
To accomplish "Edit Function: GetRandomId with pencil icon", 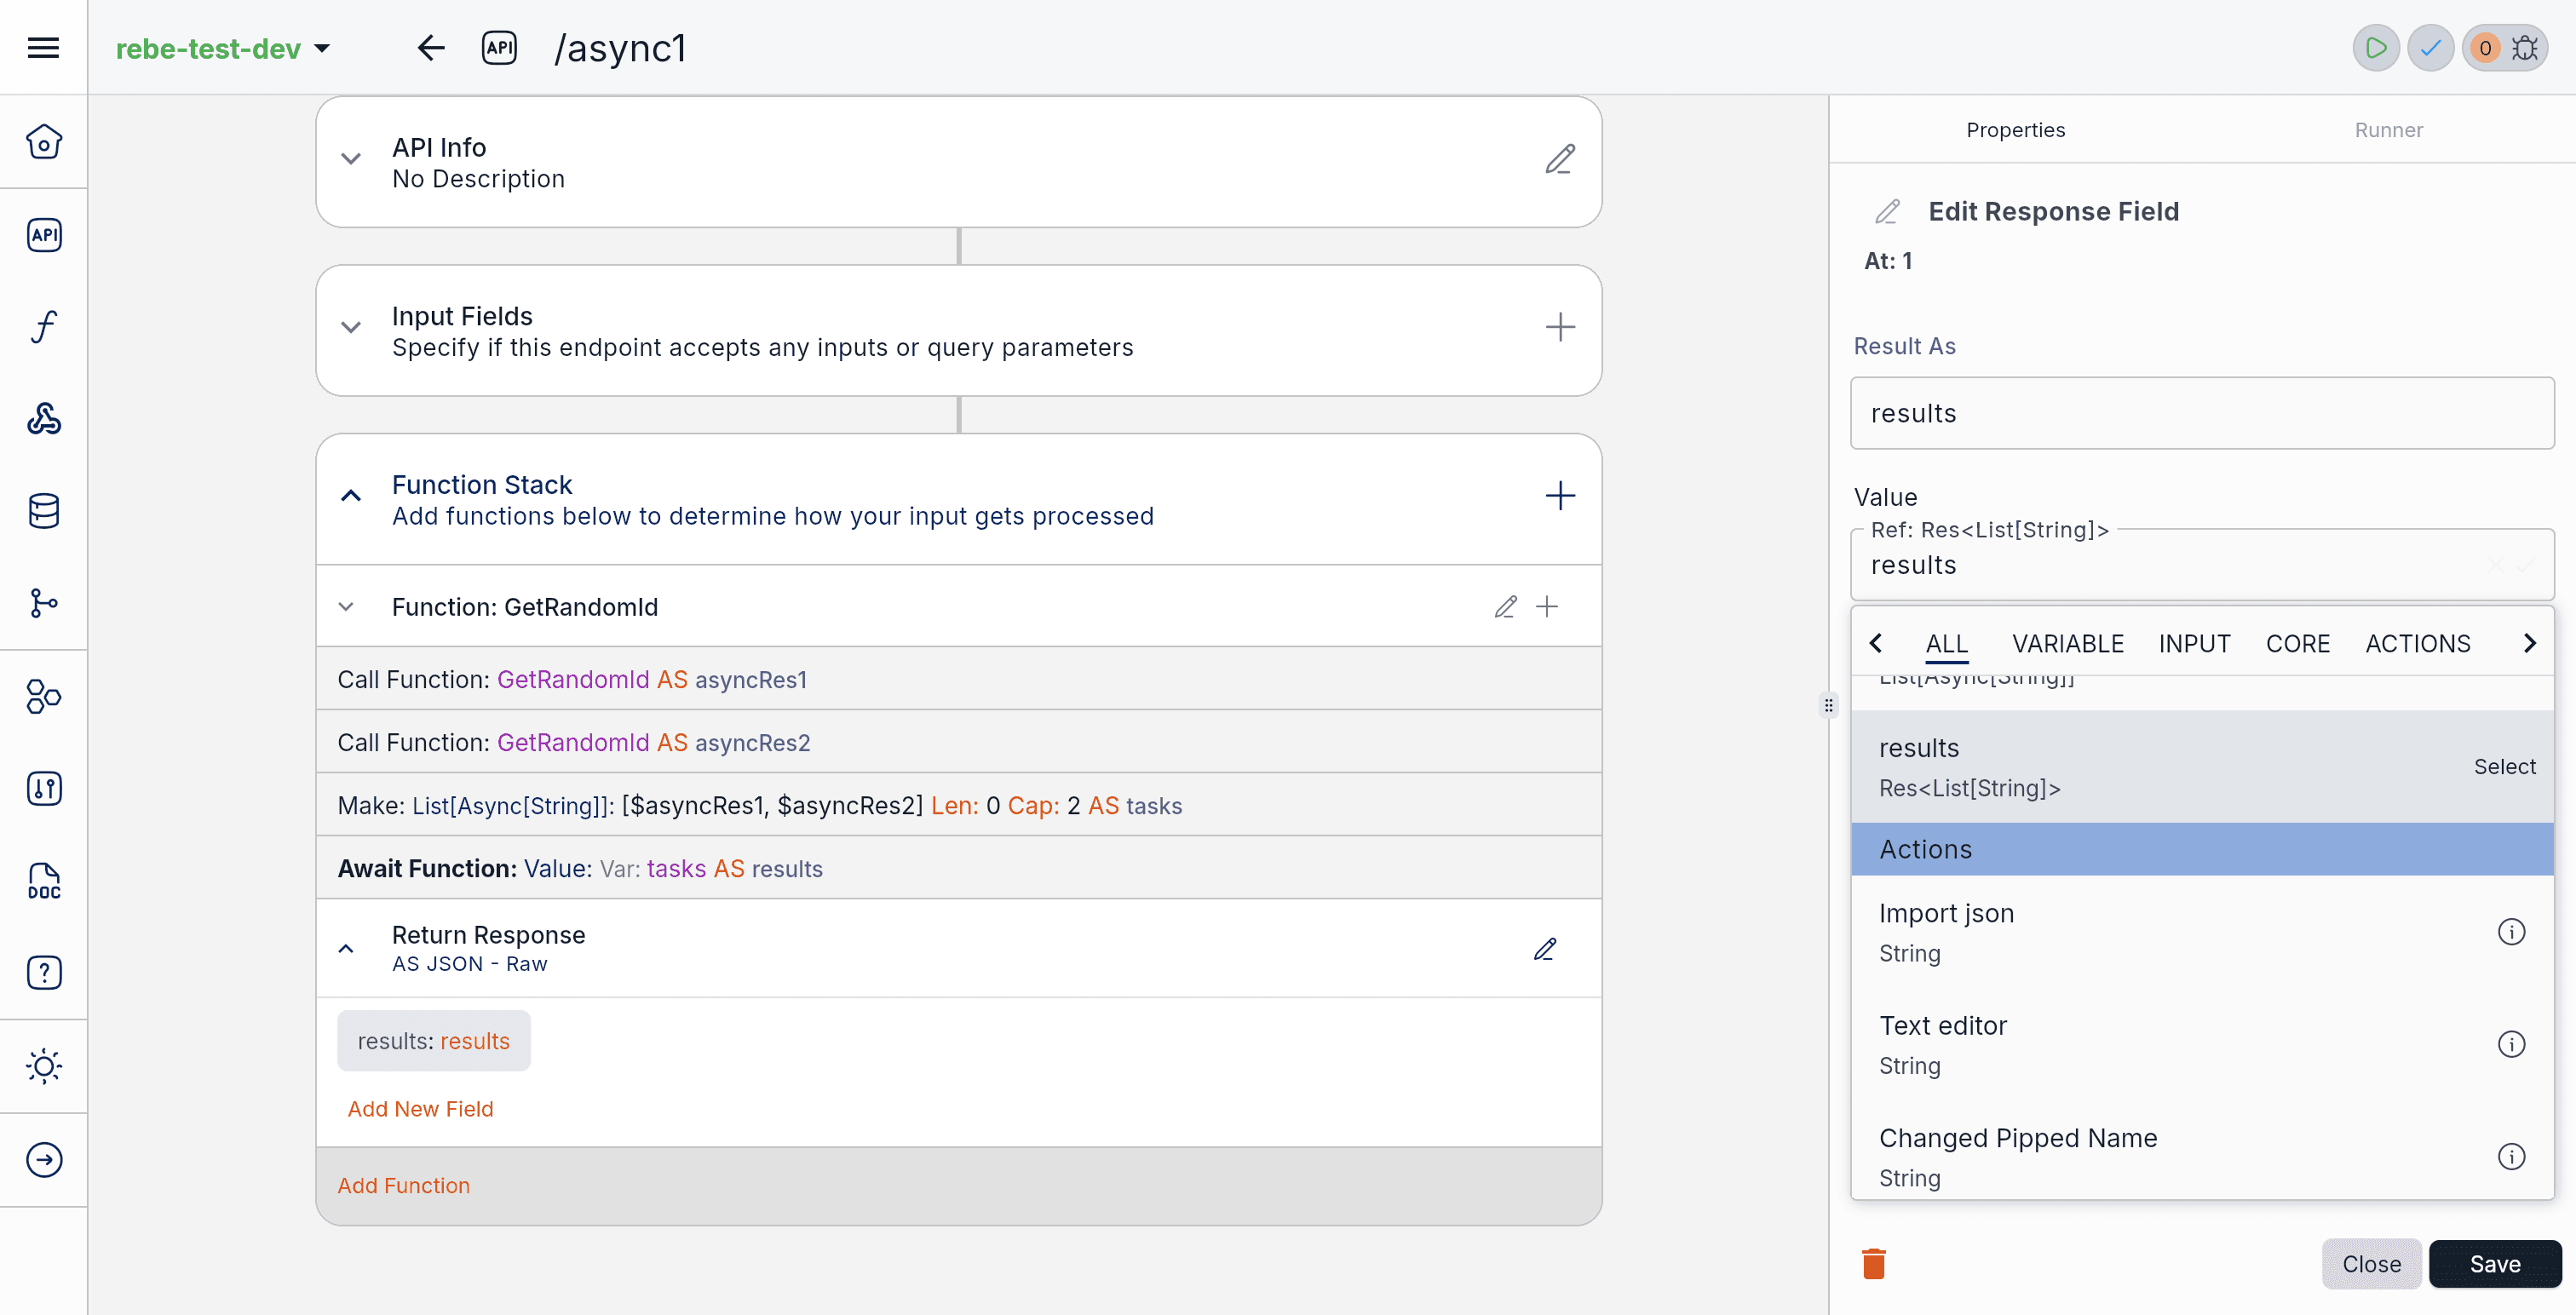I will (1505, 606).
